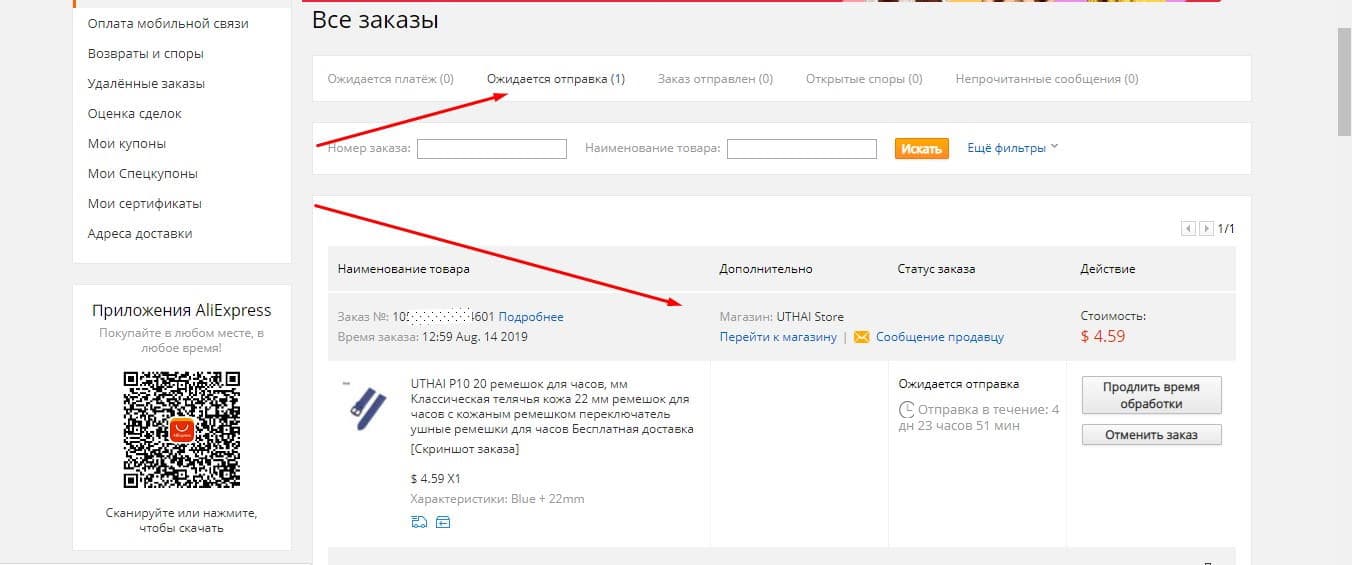Click 'Отменить заказ' button
The width and height of the screenshot is (1352, 565).
coord(1151,435)
